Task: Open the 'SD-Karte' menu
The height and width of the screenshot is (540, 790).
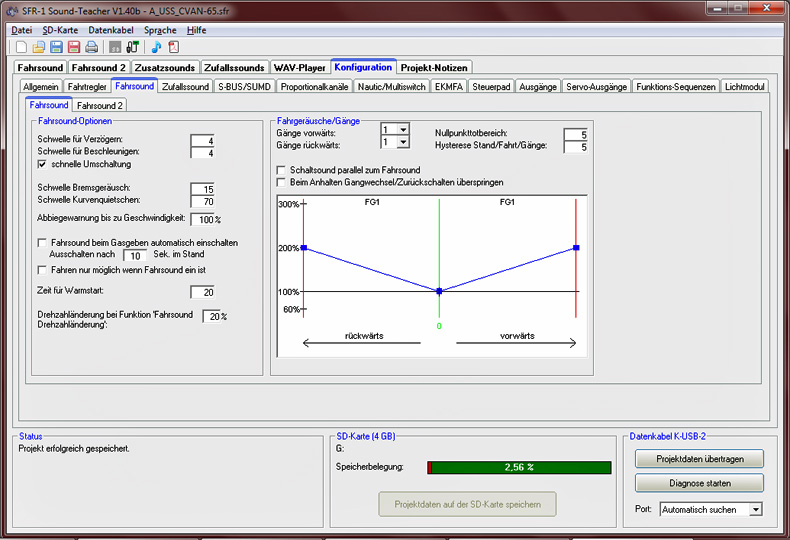Action: point(60,30)
